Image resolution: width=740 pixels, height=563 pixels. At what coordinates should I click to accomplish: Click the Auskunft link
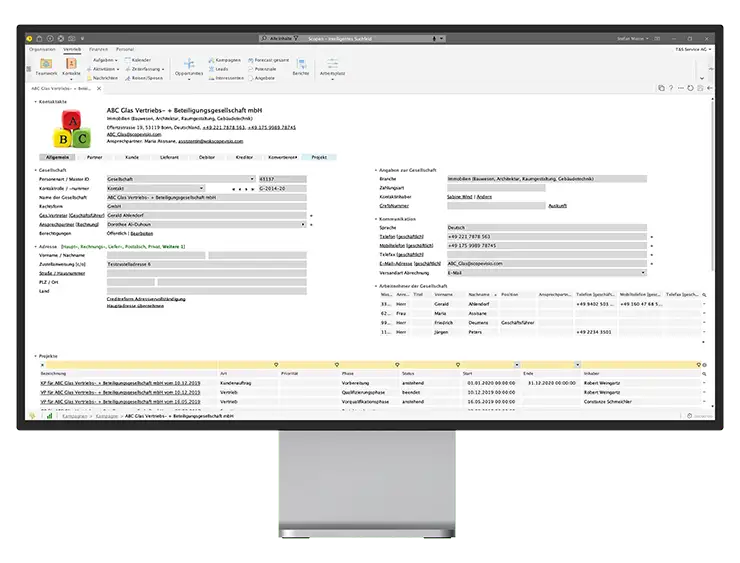[x=558, y=205]
